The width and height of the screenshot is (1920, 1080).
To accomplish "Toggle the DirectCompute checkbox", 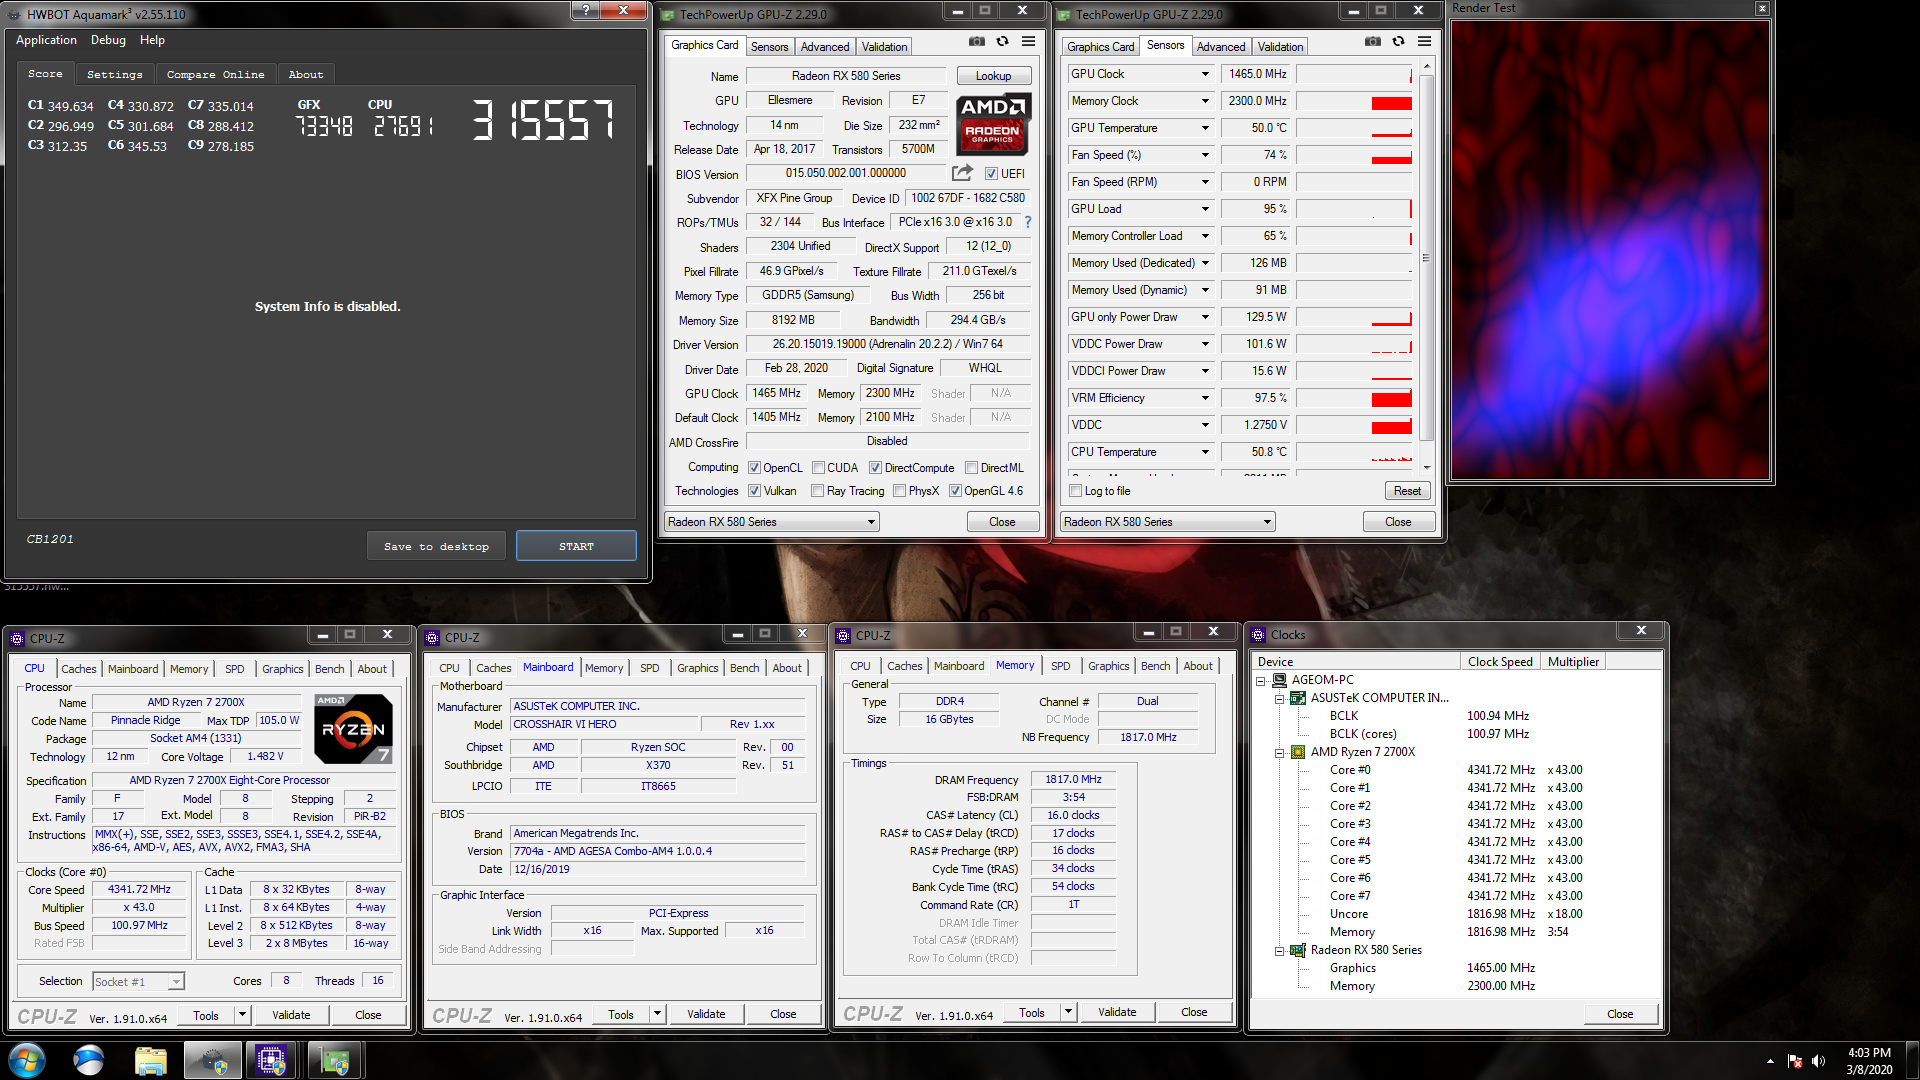I will [x=875, y=467].
